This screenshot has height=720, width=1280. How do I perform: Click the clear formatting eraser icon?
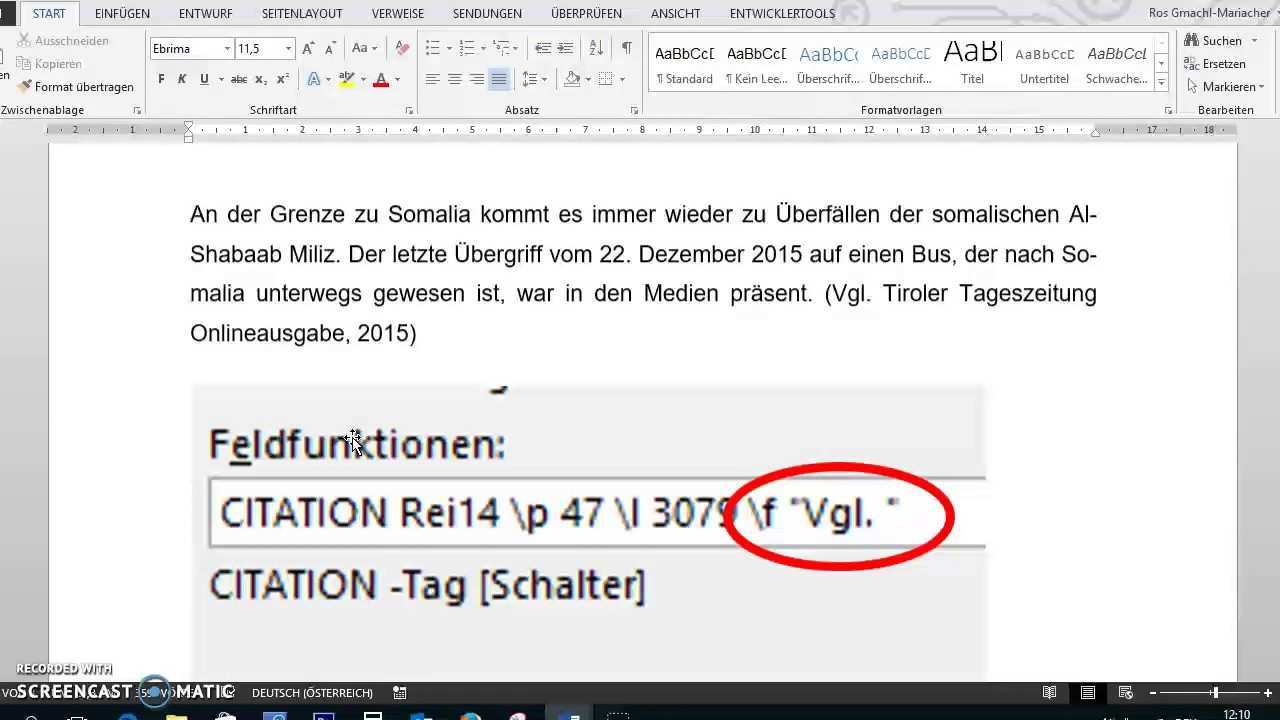402,48
